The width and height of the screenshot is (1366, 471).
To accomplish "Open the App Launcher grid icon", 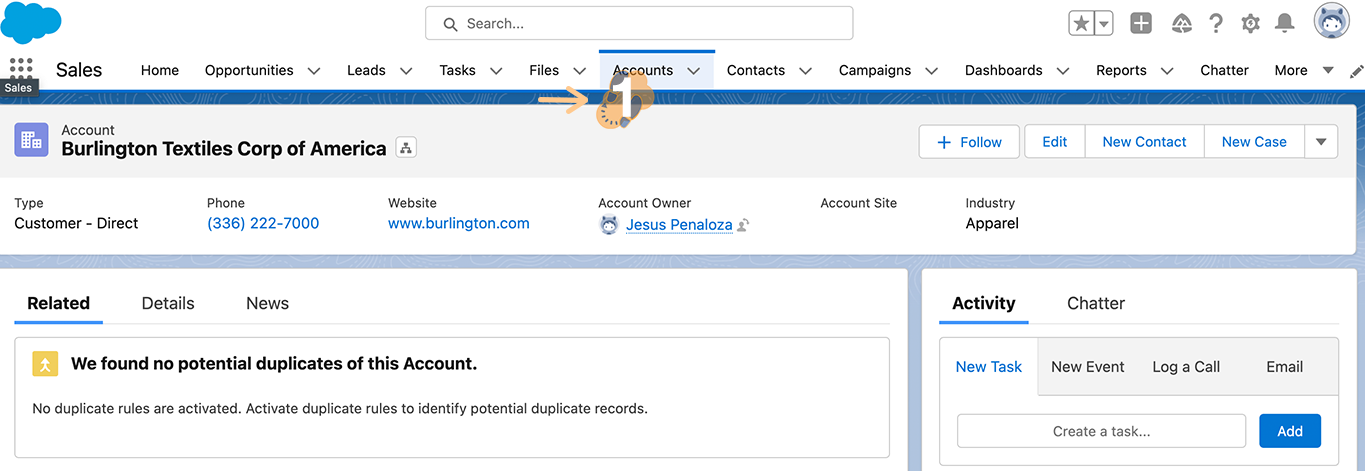I will [20, 68].
